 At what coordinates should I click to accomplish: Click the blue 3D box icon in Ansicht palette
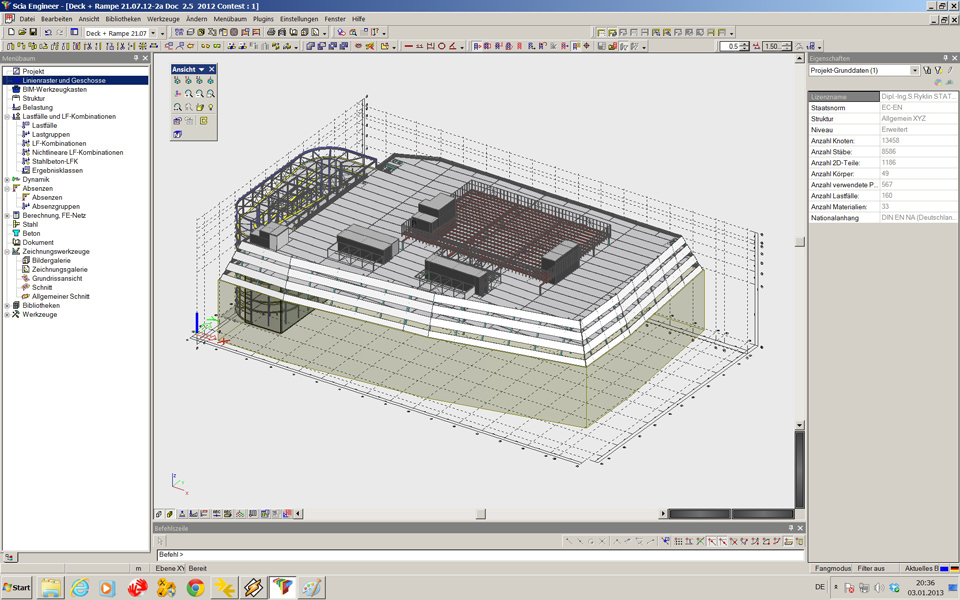click(177, 134)
